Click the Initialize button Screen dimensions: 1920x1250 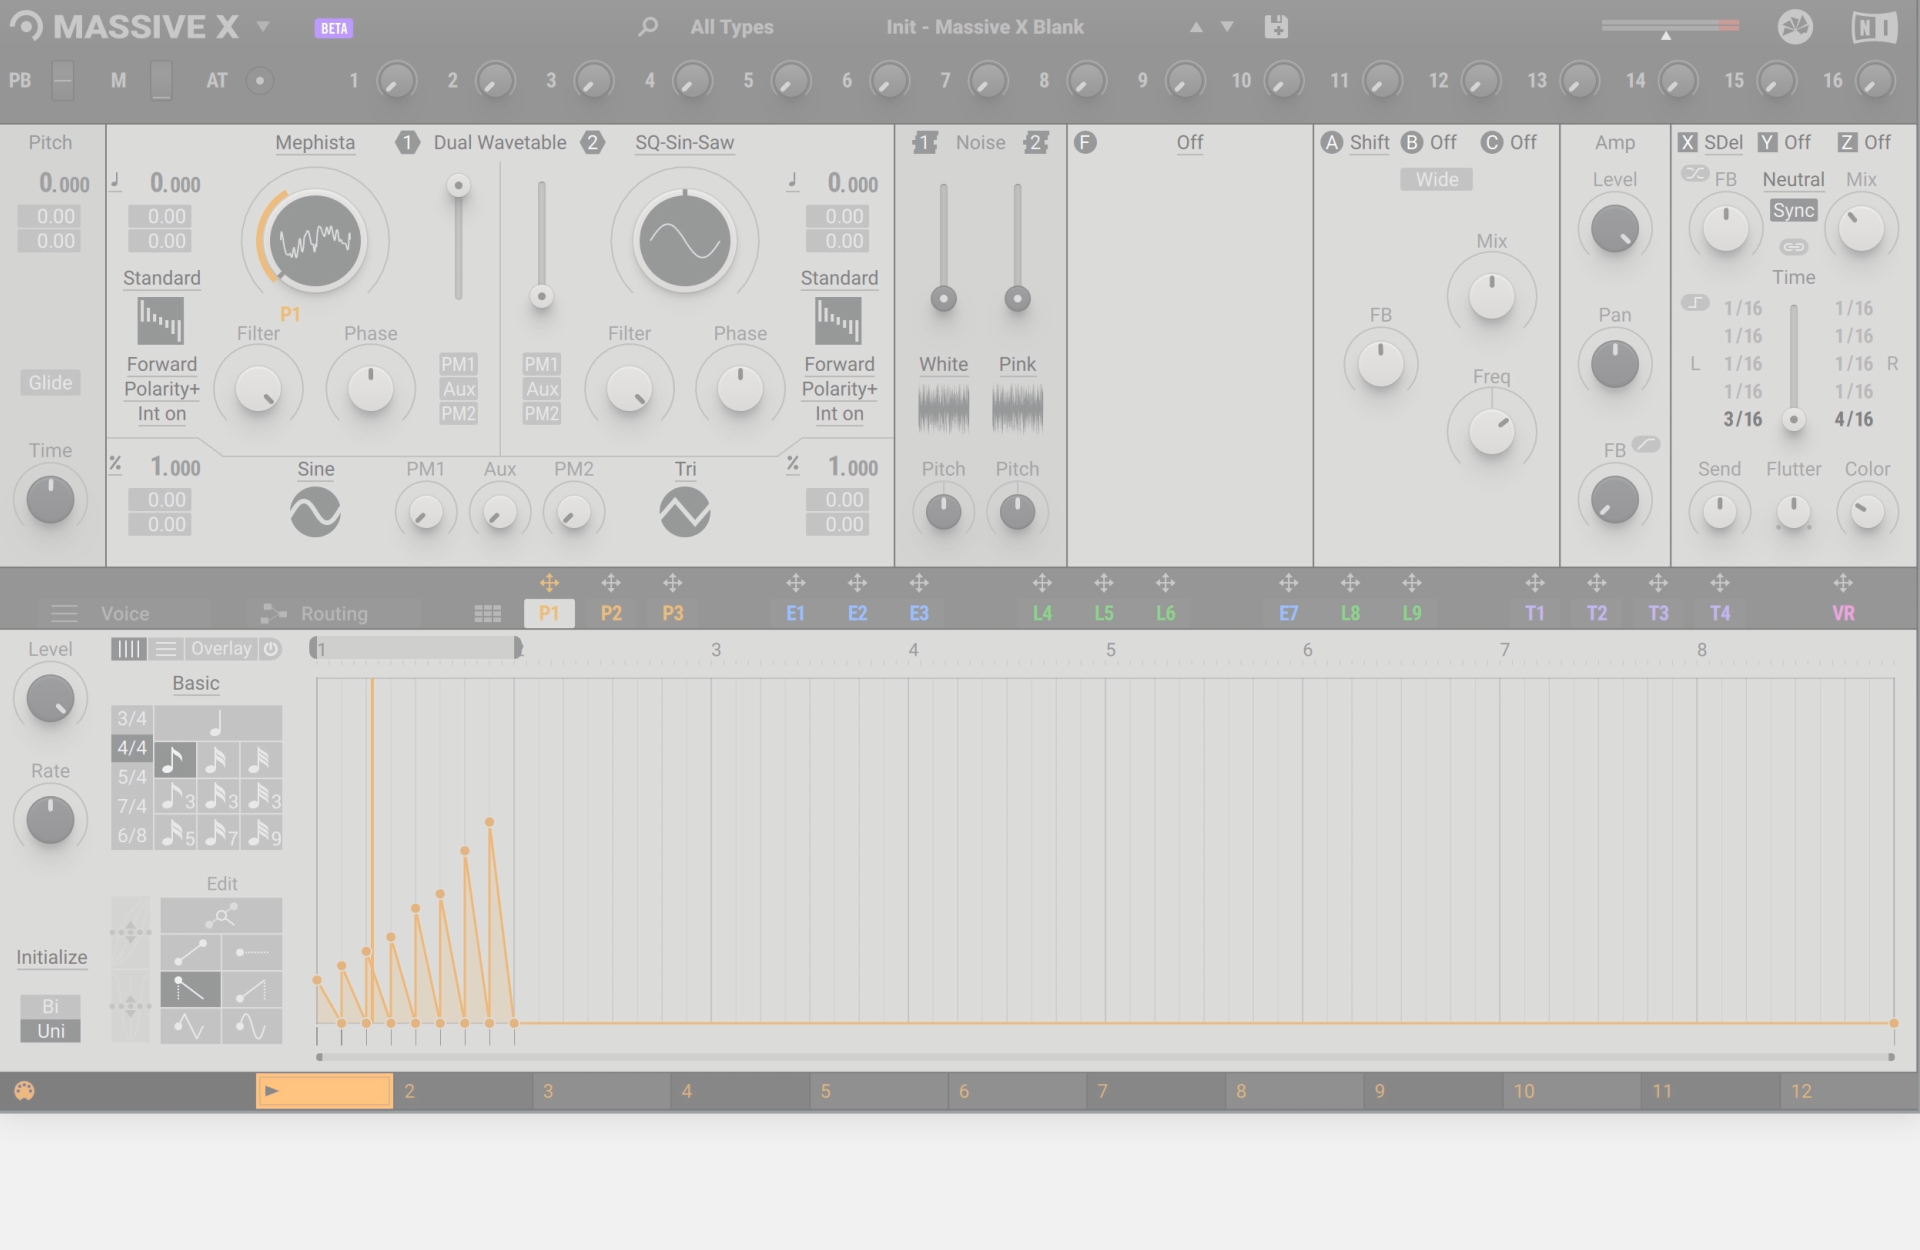[x=51, y=957]
